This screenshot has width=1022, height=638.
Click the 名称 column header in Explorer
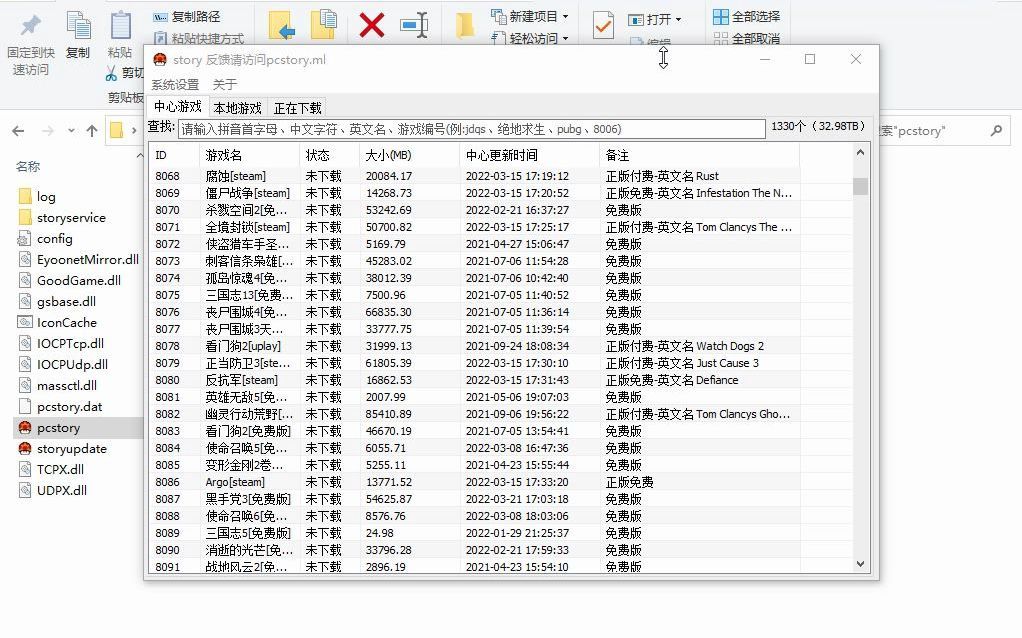tap(28, 166)
